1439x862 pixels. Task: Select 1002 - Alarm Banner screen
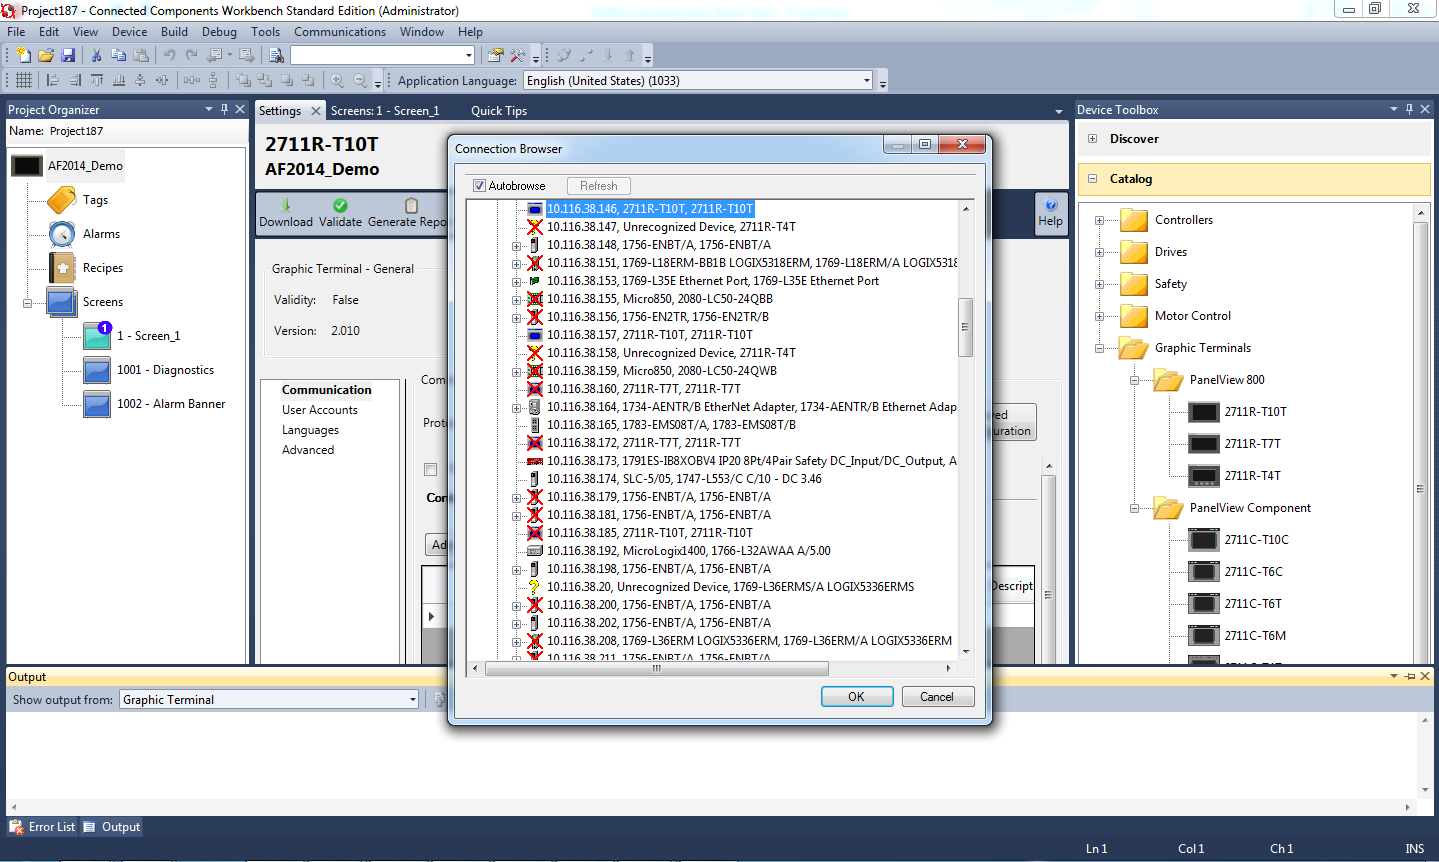click(x=171, y=404)
